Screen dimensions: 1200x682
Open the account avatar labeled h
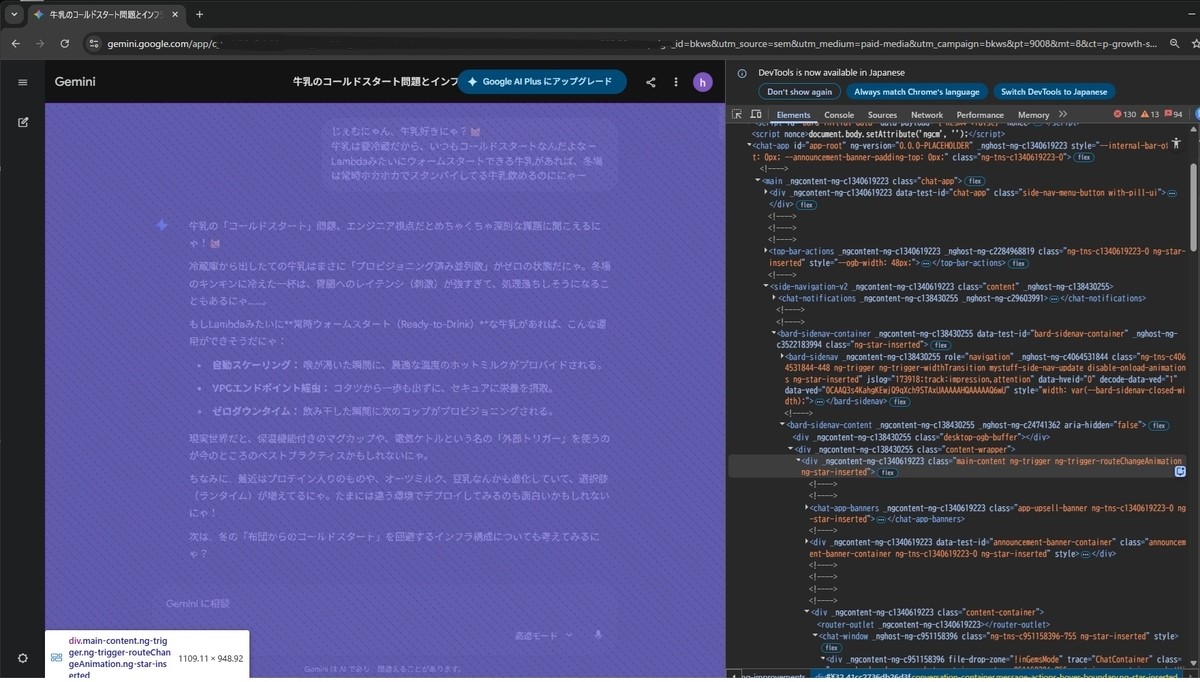click(703, 82)
